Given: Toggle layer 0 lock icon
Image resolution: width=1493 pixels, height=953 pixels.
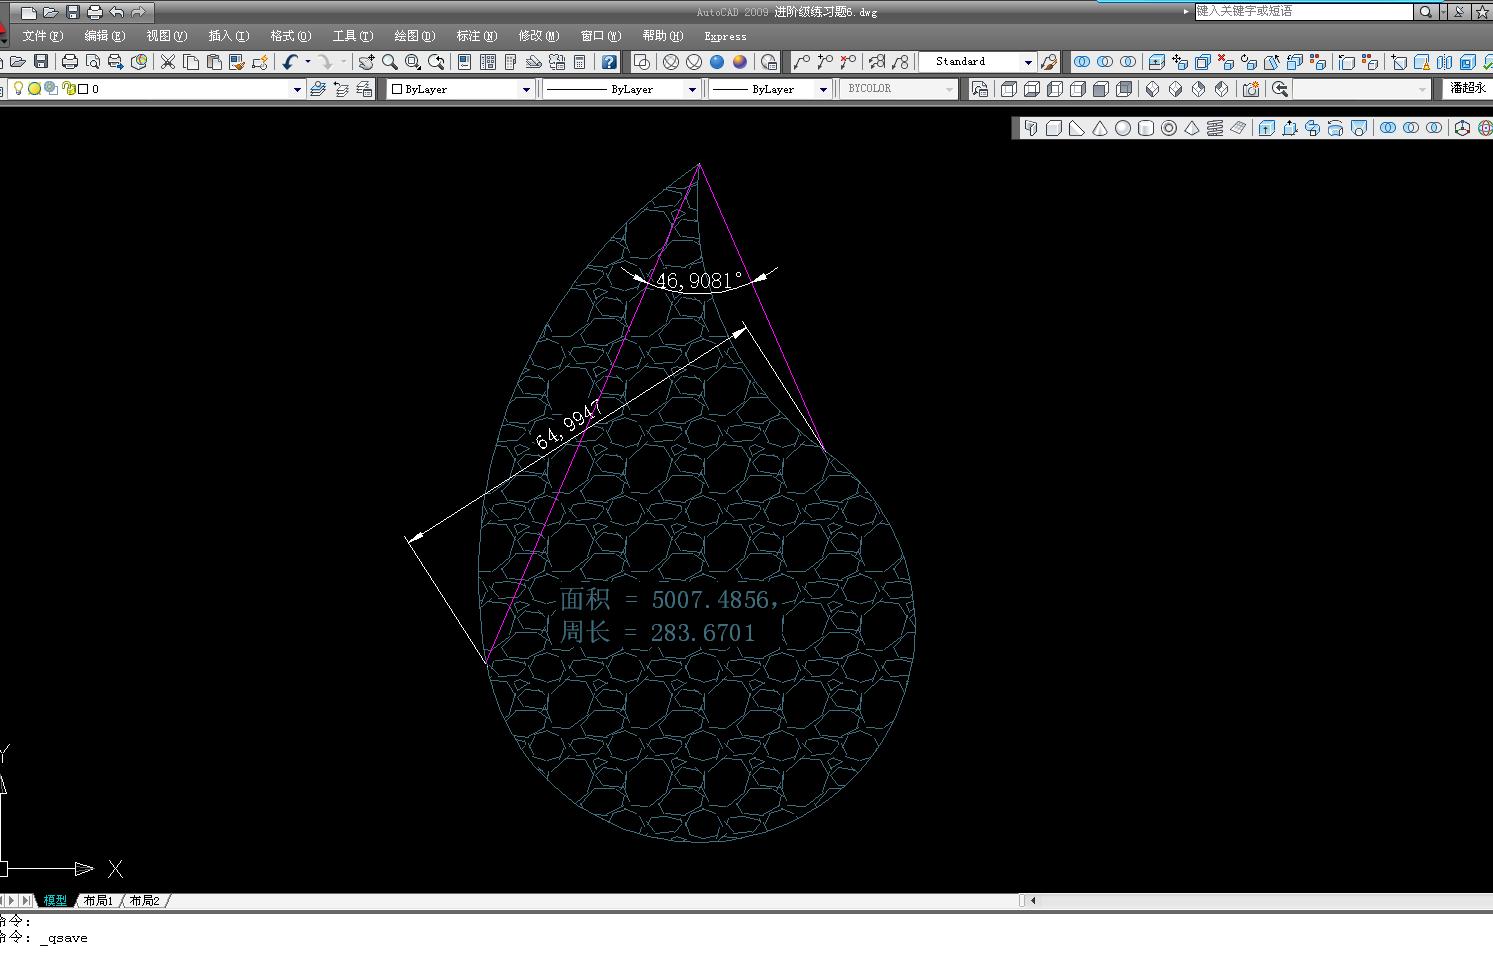Looking at the screenshot, I should [68, 89].
